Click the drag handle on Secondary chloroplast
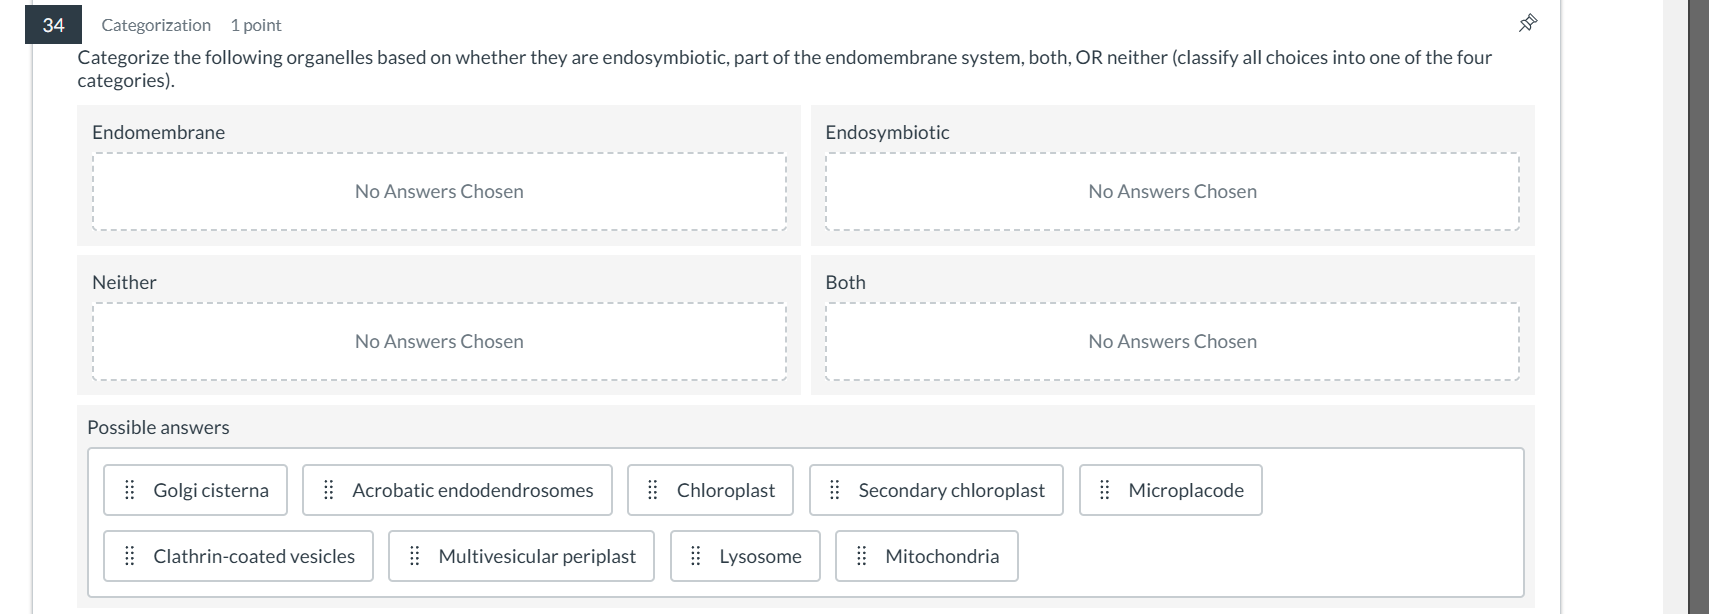 [x=836, y=490]
